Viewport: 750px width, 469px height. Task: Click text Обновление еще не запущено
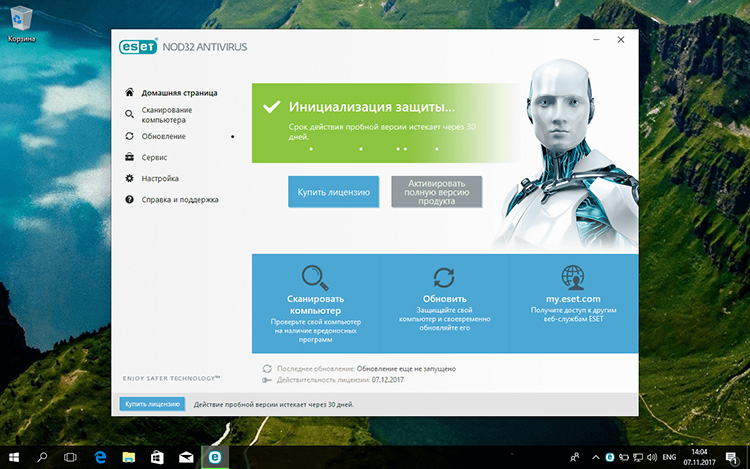point(406,369)
